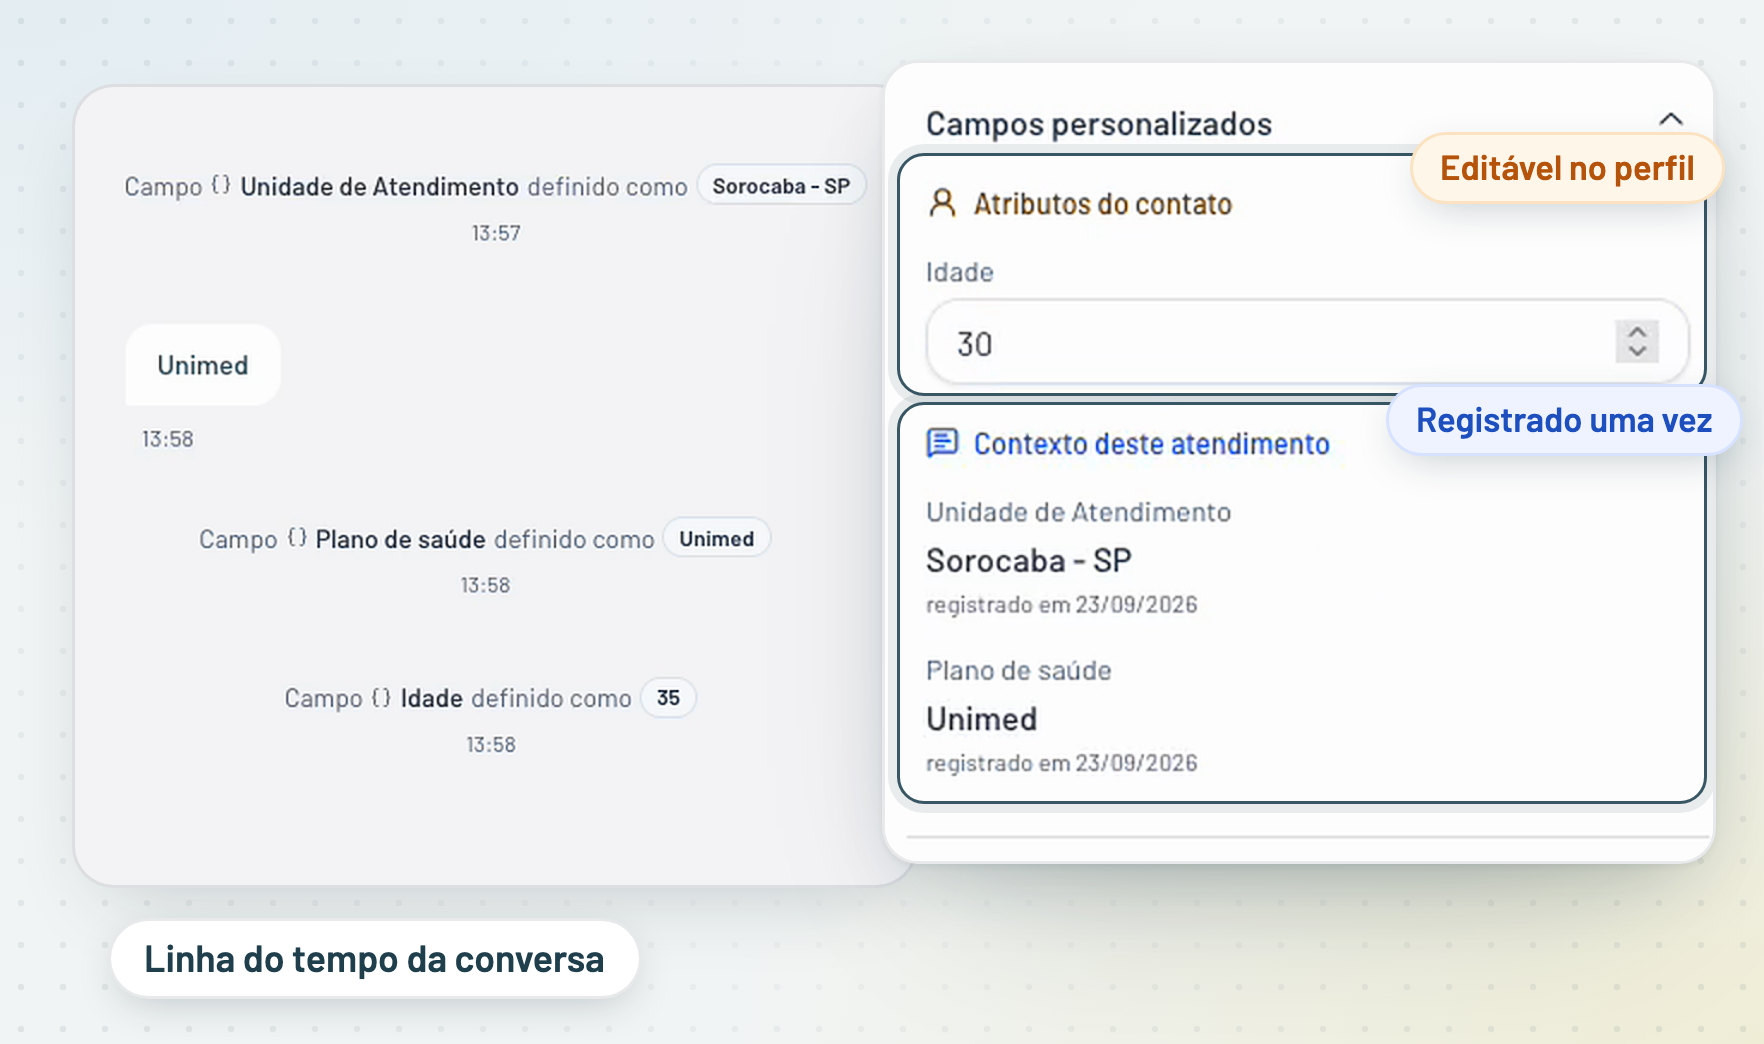The width and height of the screenshot is (1764, 1044).
Task: Click the braces icon before Unidade de Atendimento
Action: [x=221, y=185]
